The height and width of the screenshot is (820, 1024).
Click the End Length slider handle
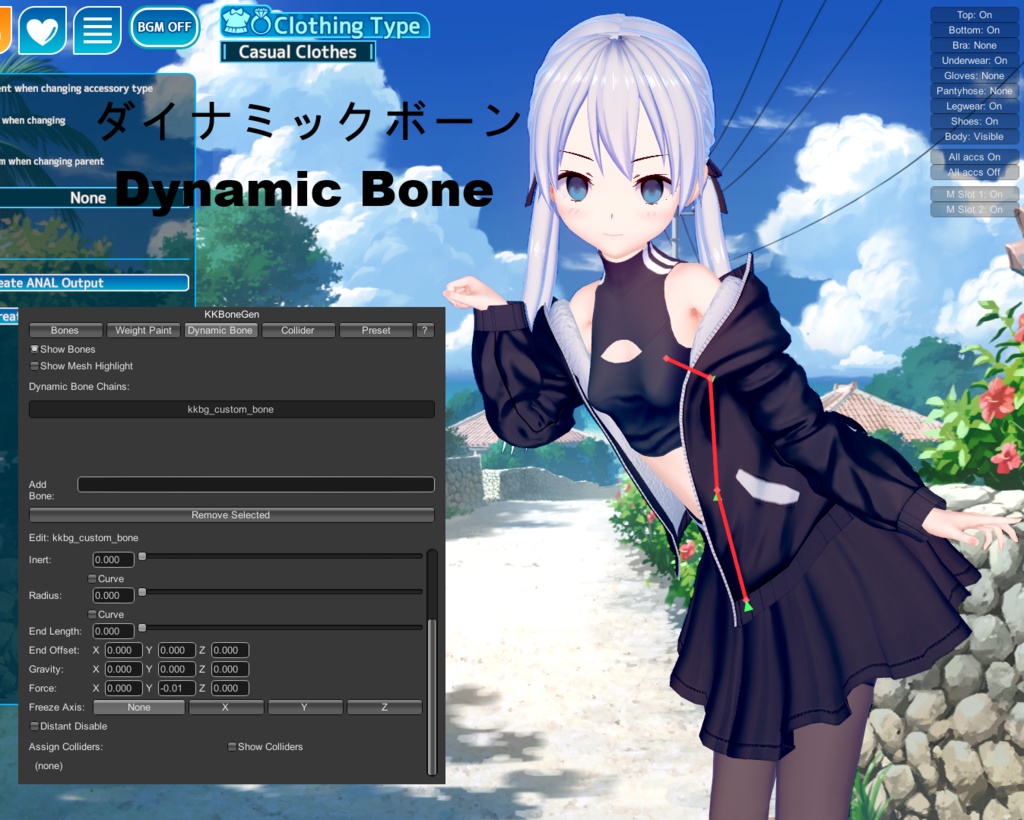click(142, 628)
